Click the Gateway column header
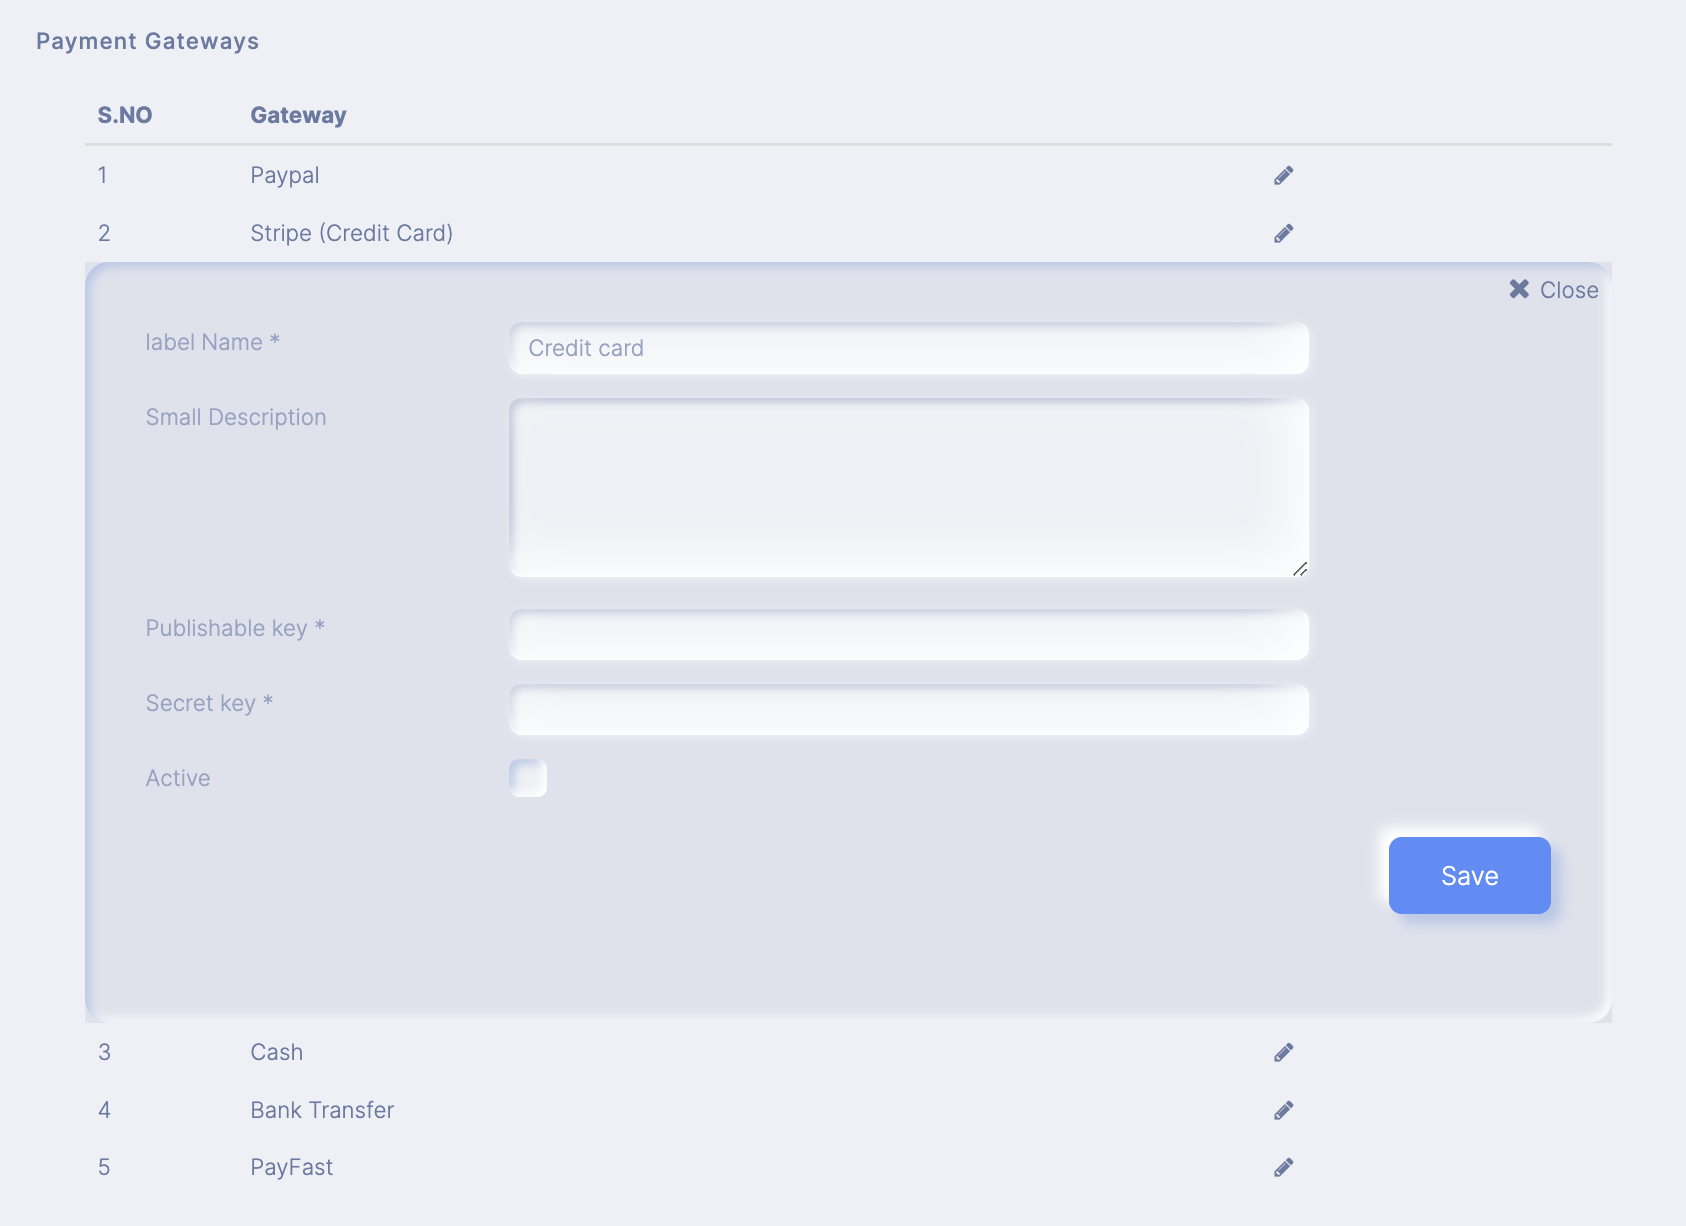 click(x=298, y=115)
